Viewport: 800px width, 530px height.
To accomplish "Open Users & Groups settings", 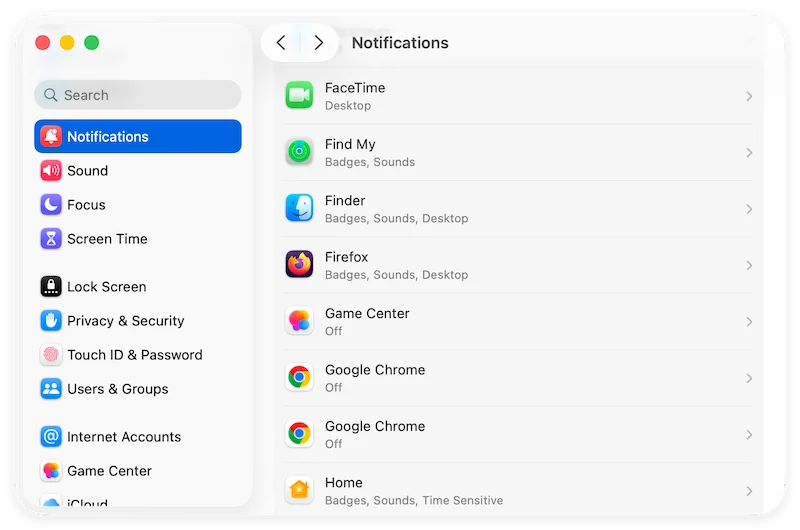I will (138, 389).
